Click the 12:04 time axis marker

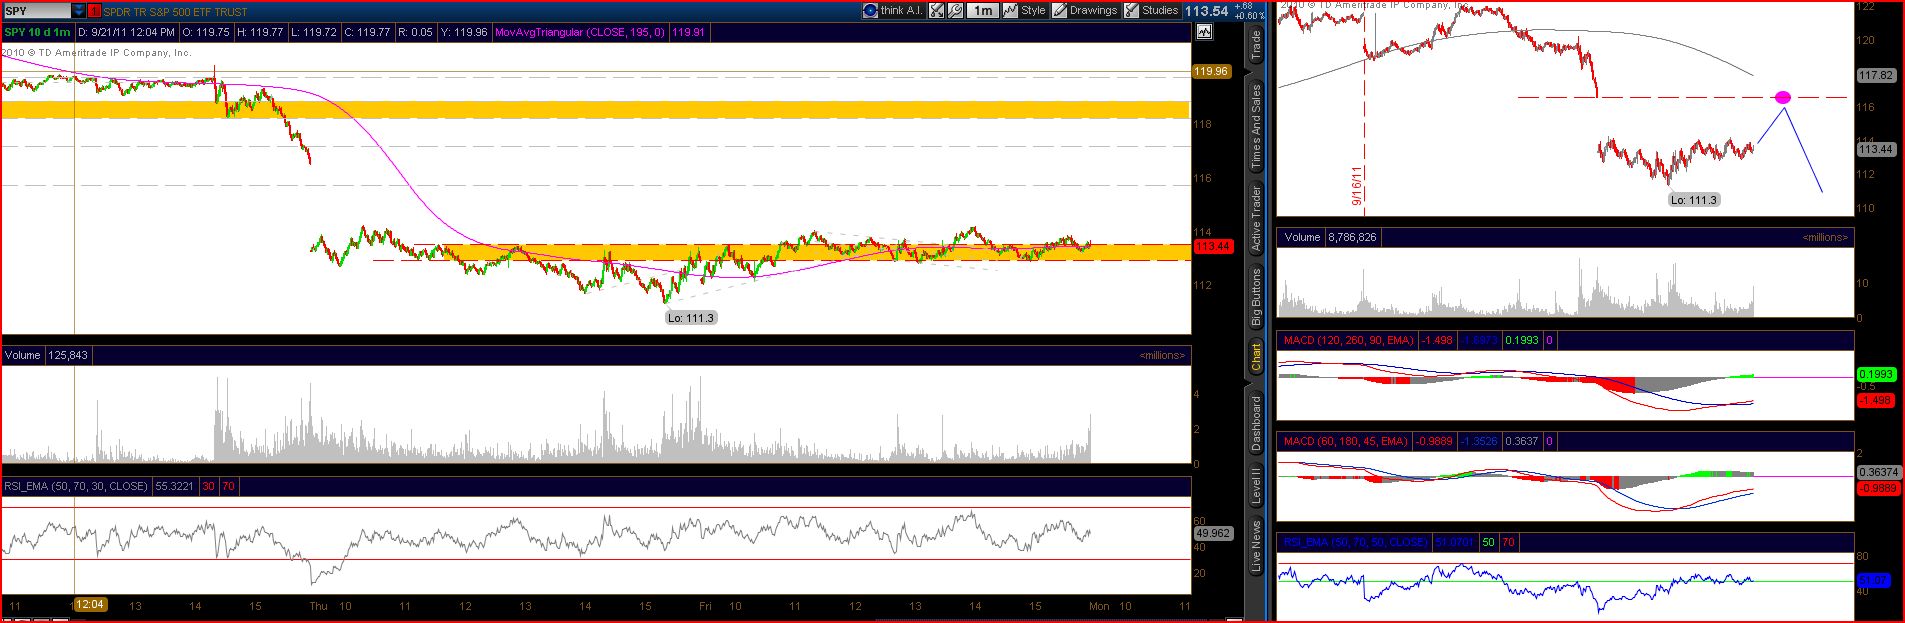coord(90,605)
